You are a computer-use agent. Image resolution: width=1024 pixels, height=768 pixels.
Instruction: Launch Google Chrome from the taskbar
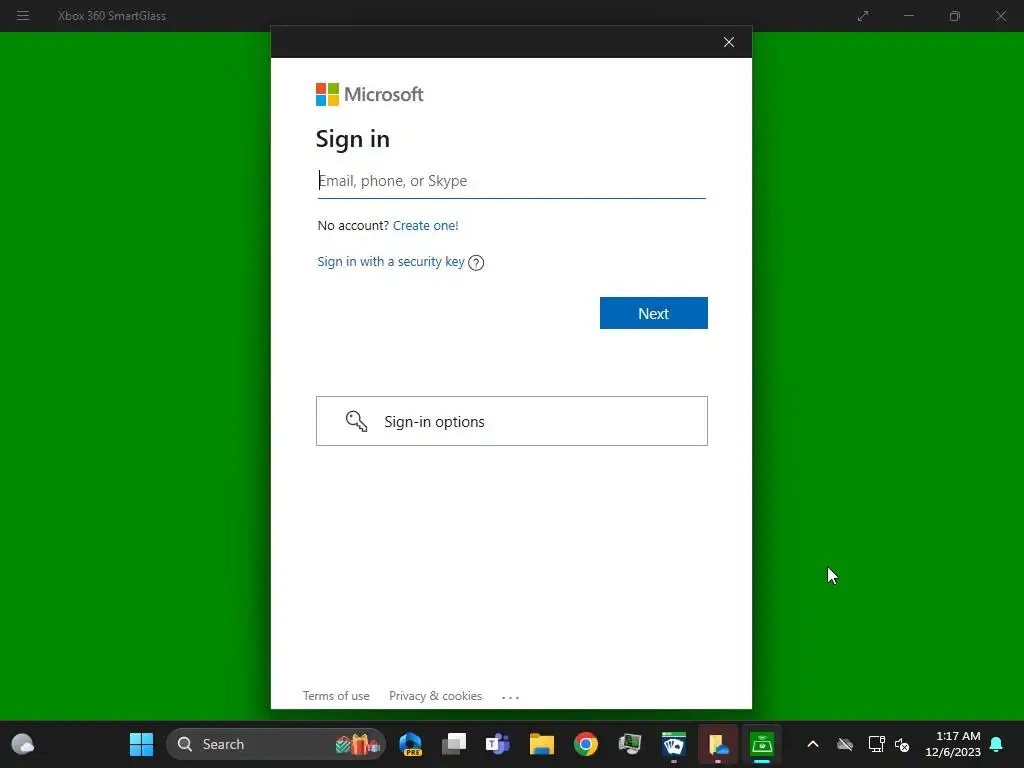pyautogui.click(x=586, y=744)
